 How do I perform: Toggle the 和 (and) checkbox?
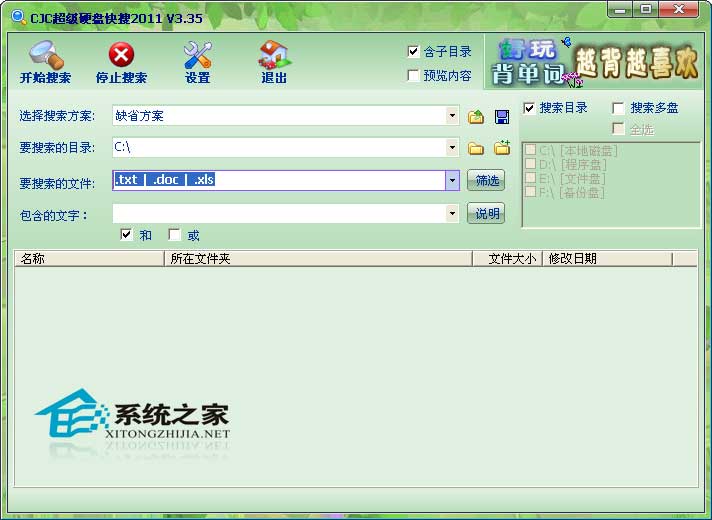pos(126,234)
